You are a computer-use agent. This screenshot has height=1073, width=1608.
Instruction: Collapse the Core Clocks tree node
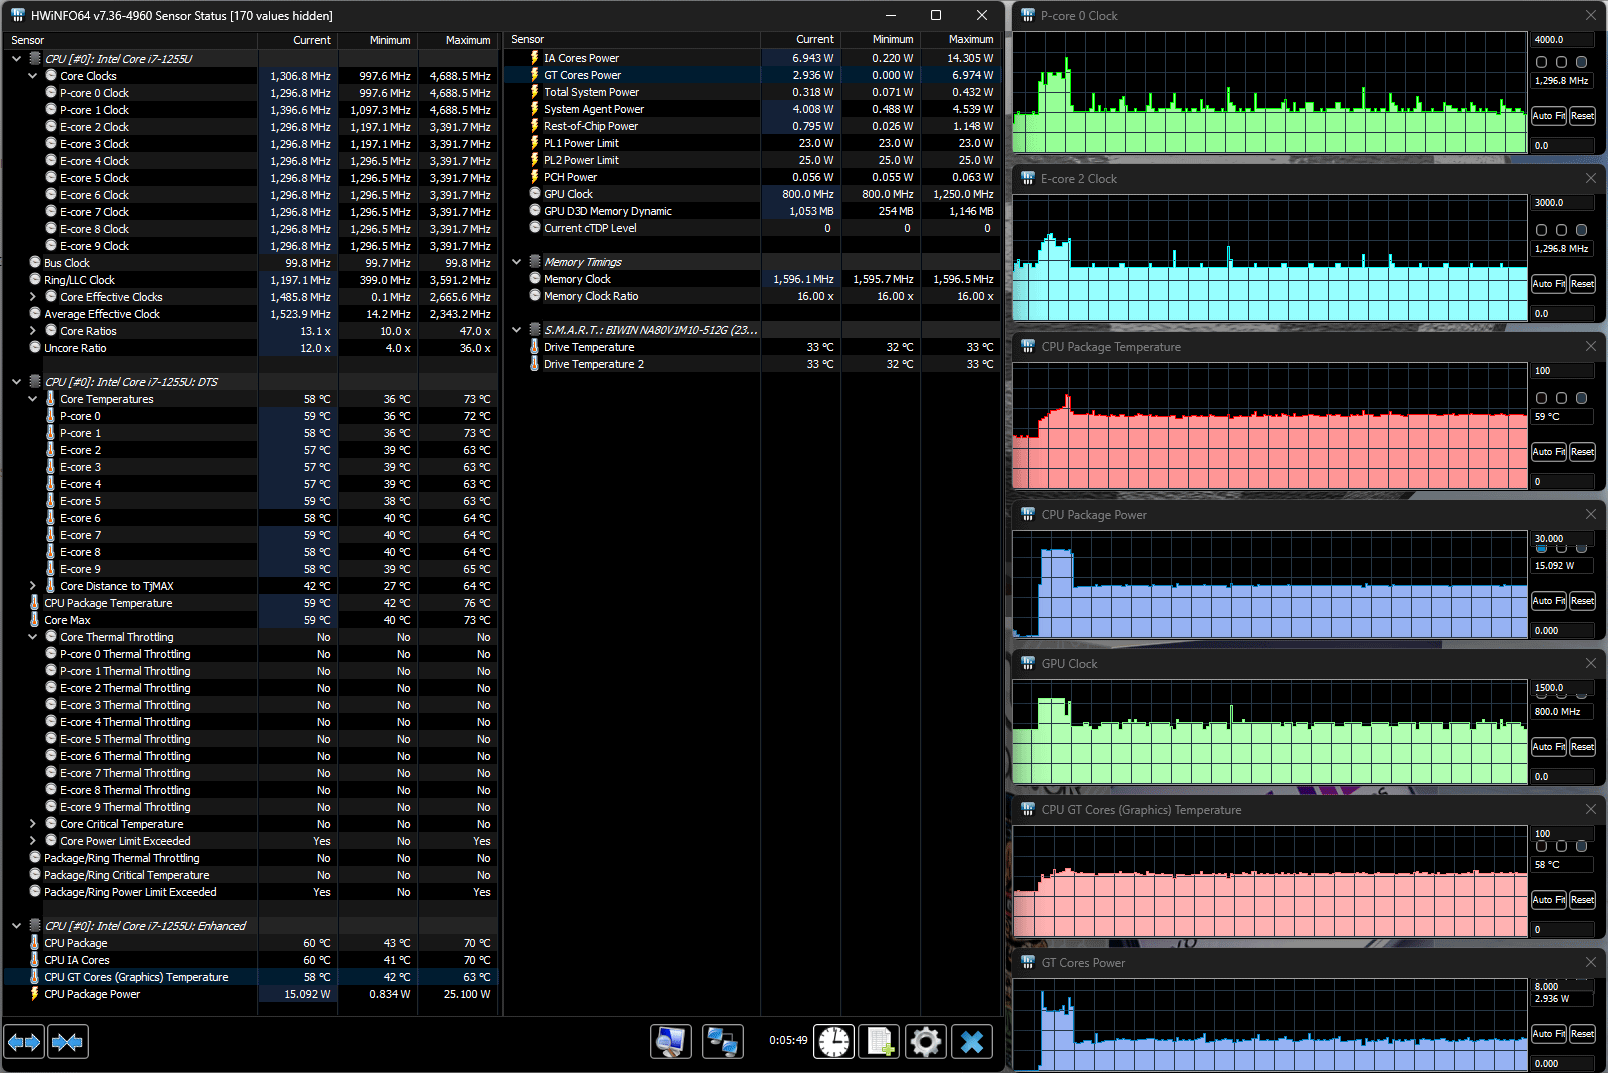[32, 76]
